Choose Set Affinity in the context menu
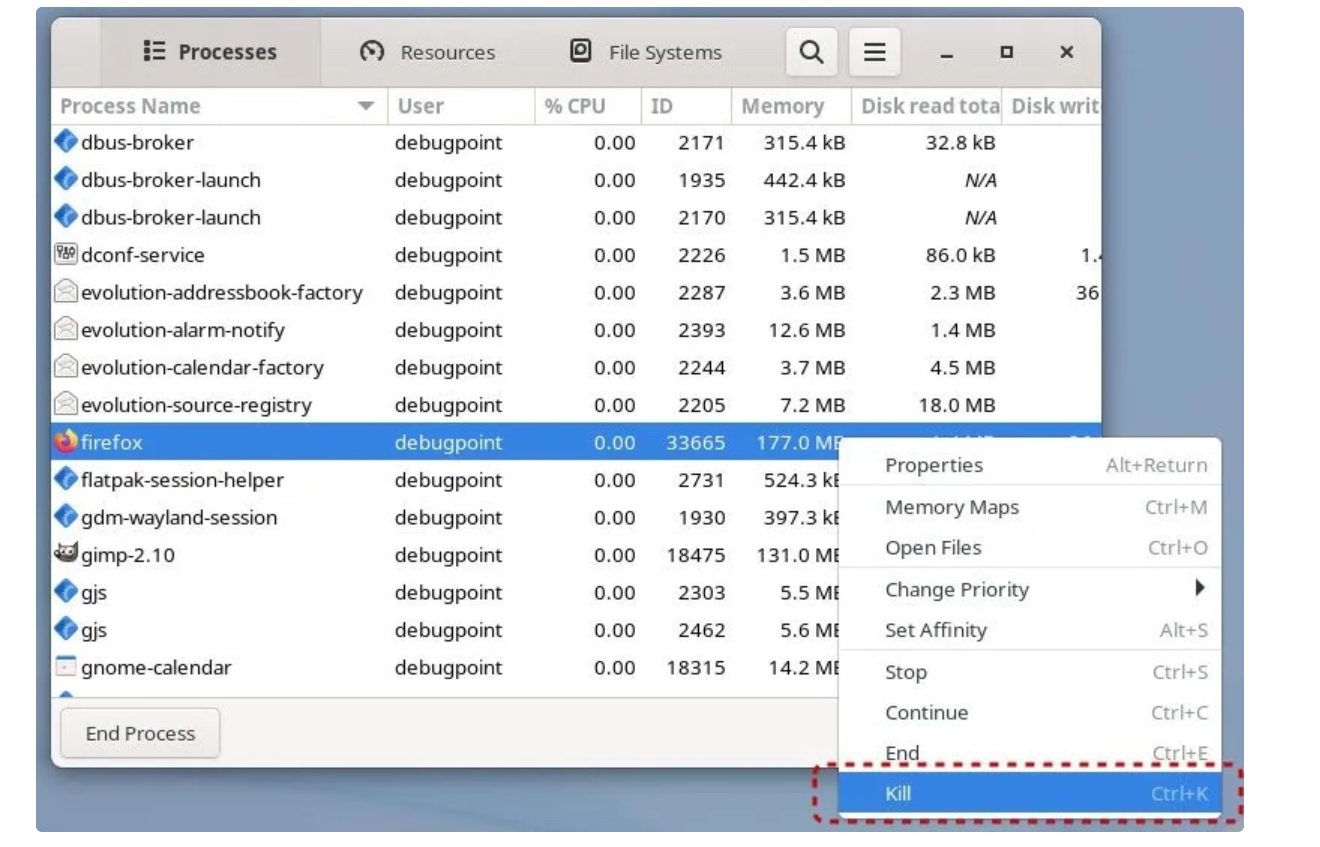This screenshot has width=1320, height=847. pyautogui.click(x=1029, y=630)
